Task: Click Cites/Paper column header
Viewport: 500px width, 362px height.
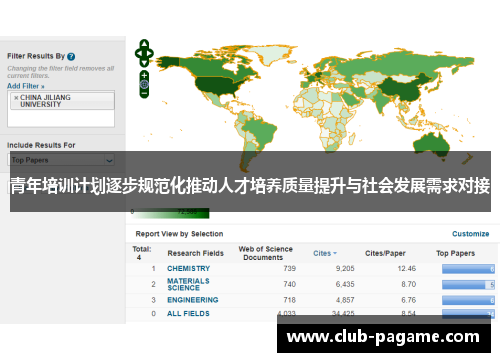Action: pyautogui.click(x=385, y=253)
